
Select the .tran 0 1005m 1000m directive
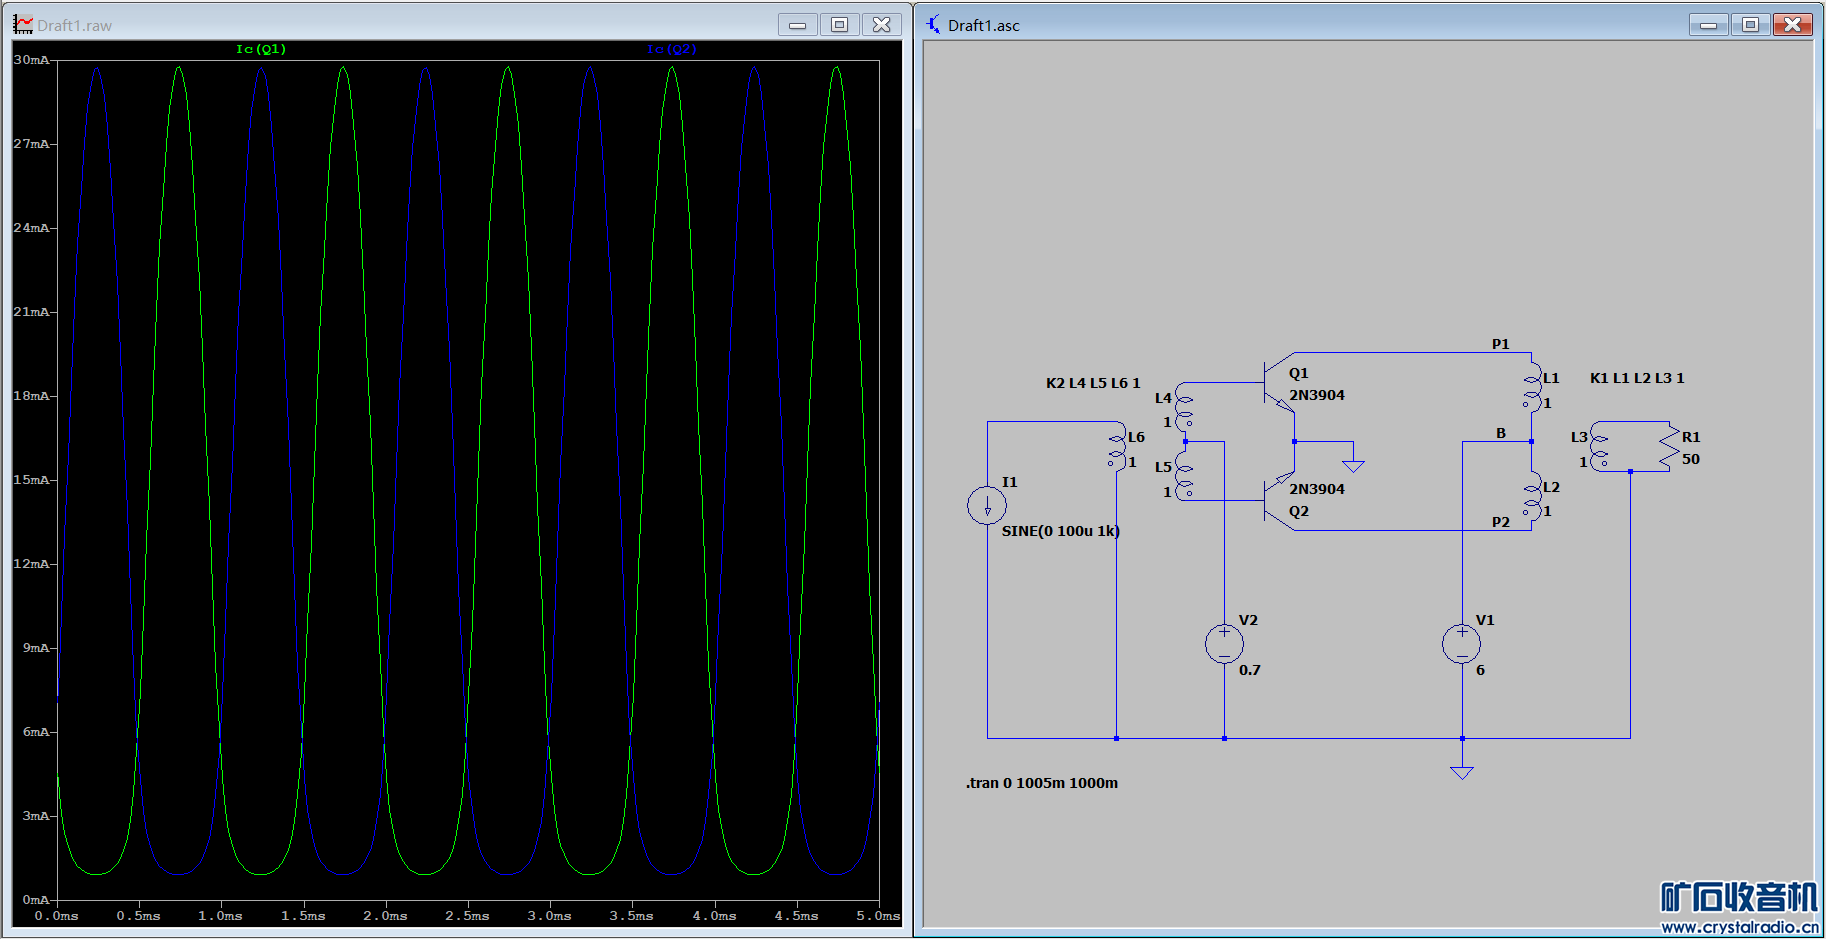click(1041, 783)
